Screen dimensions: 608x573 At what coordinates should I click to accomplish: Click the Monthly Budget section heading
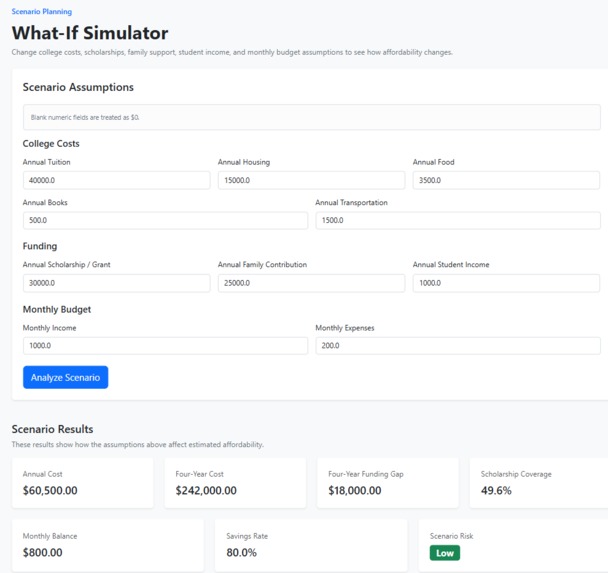click(x=57, y=309)
